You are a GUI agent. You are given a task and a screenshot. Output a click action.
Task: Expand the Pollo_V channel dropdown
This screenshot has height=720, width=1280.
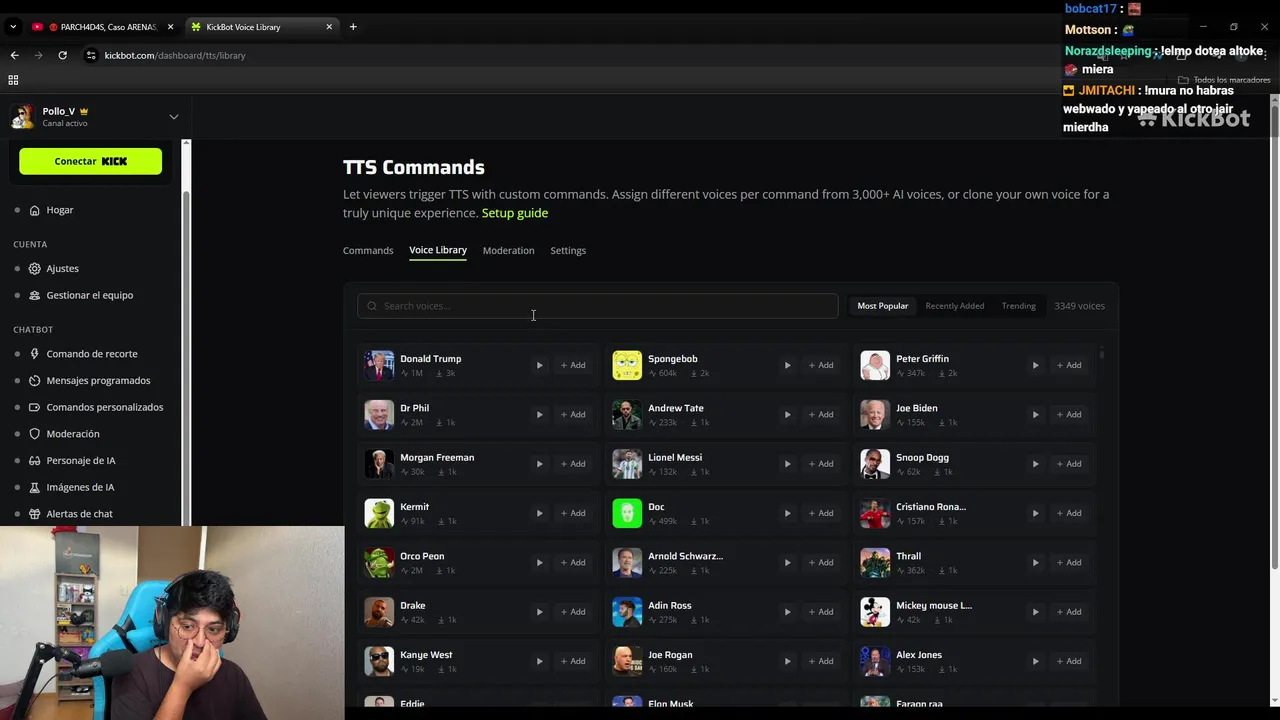tap(173, 117)
